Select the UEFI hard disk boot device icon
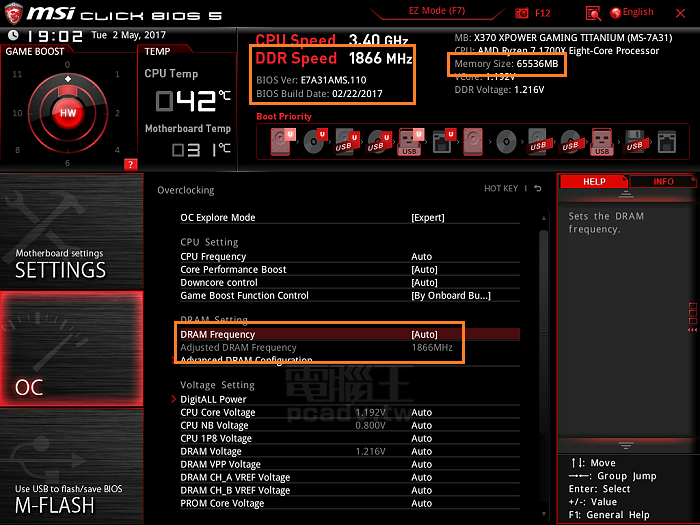This screenshot has width=700, height=525. (x=282, y=142)
